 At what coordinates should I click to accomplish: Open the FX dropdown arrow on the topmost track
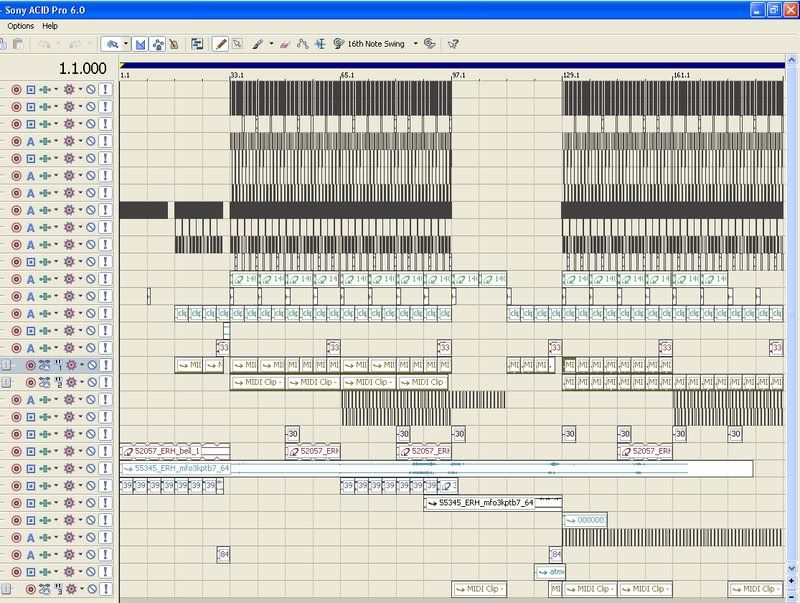[81, 89]
